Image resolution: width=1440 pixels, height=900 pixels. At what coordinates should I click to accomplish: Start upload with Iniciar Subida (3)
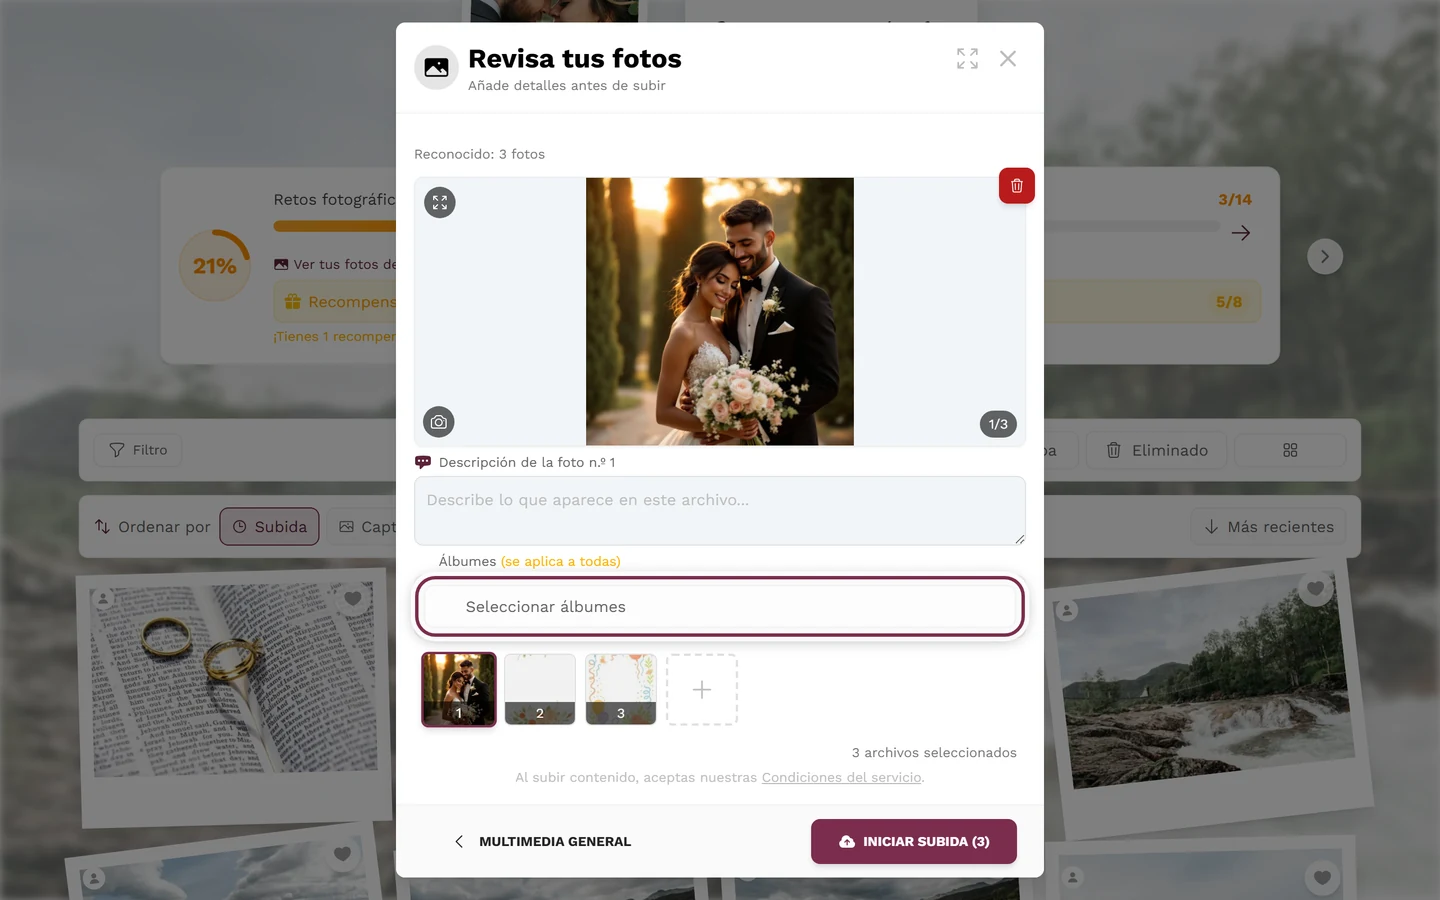[914, 842]
